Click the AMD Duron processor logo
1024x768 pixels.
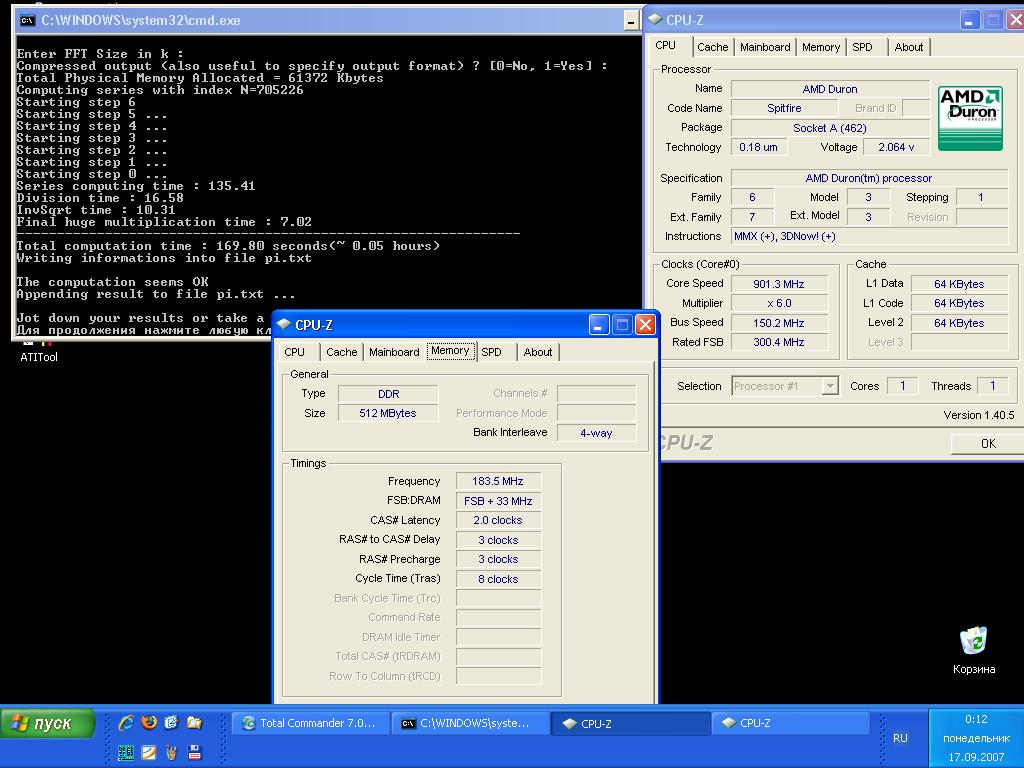970,118
